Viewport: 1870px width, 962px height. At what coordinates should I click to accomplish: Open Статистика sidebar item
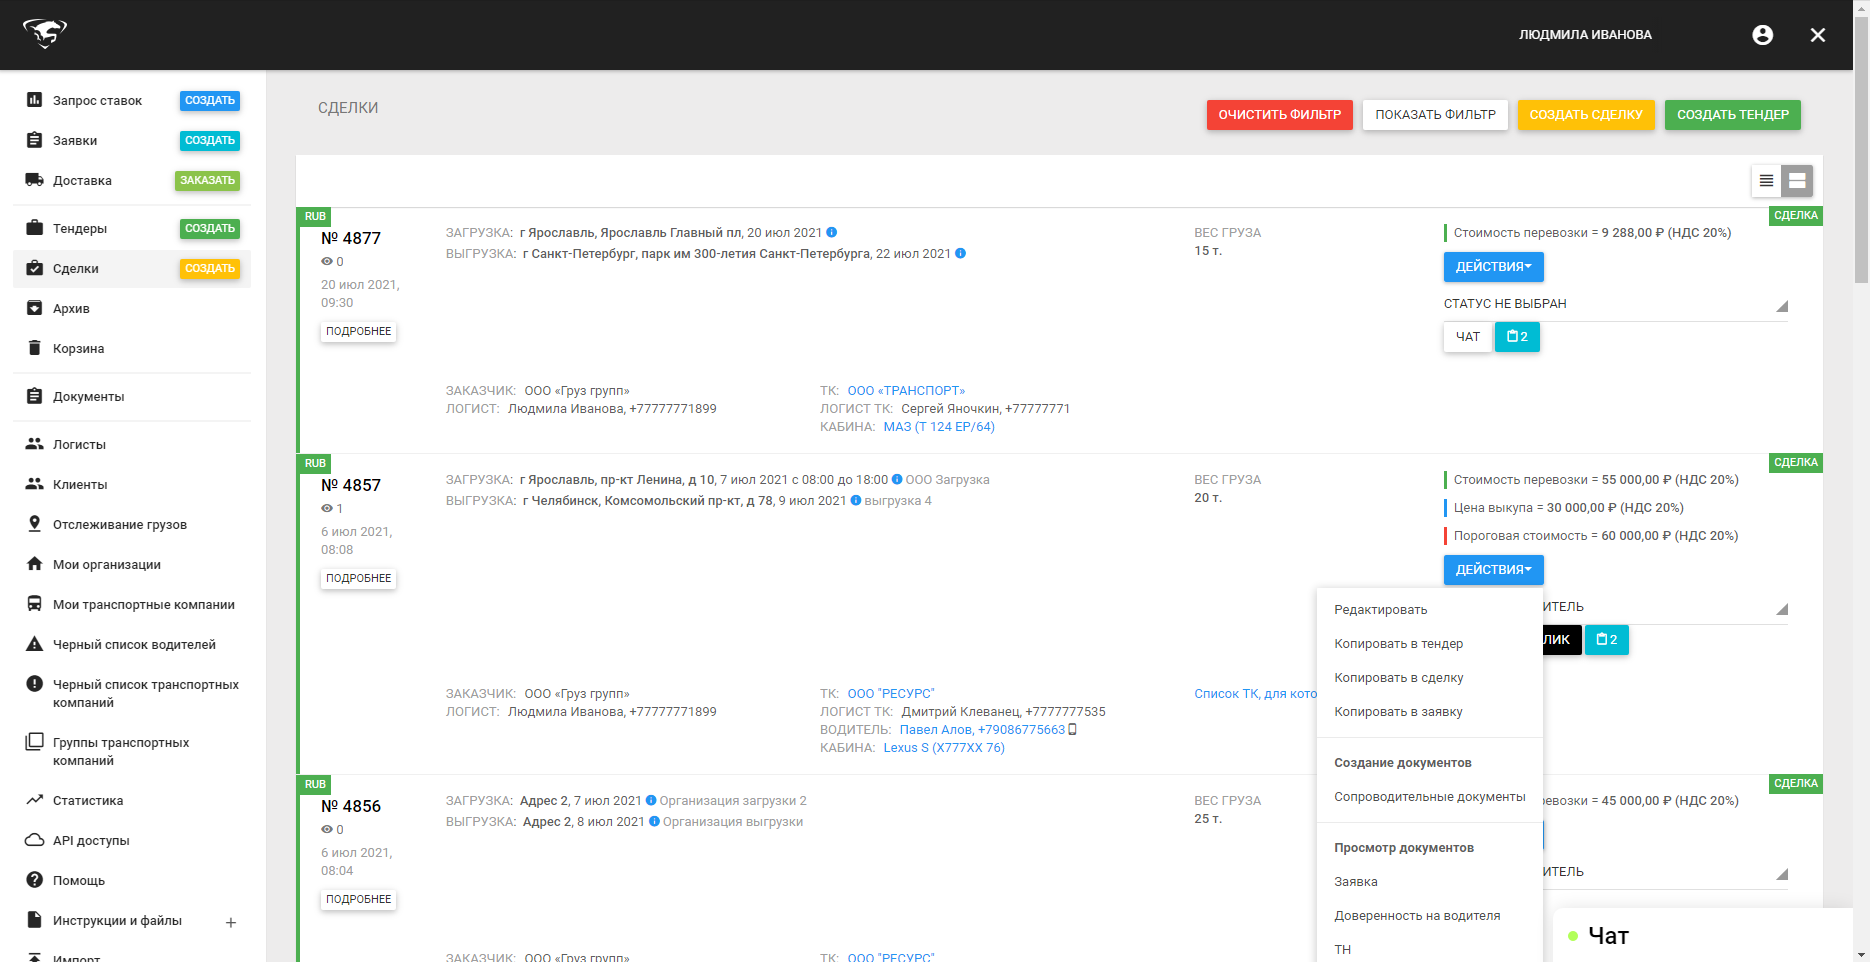tap(88, 800)
